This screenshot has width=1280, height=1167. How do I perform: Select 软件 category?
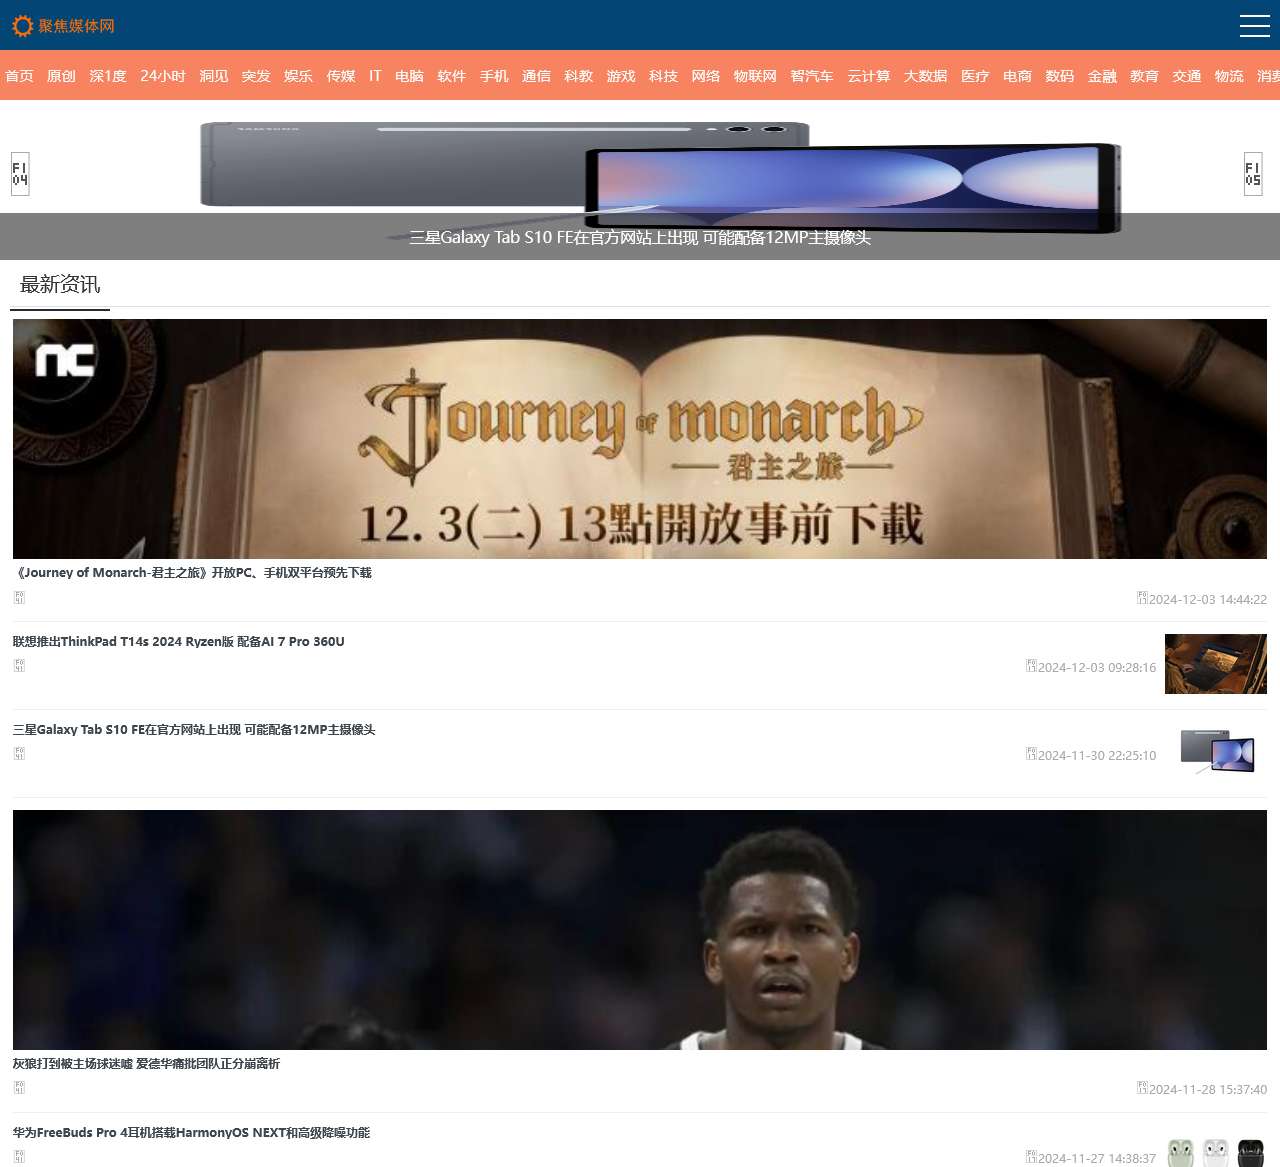[451, 76]
